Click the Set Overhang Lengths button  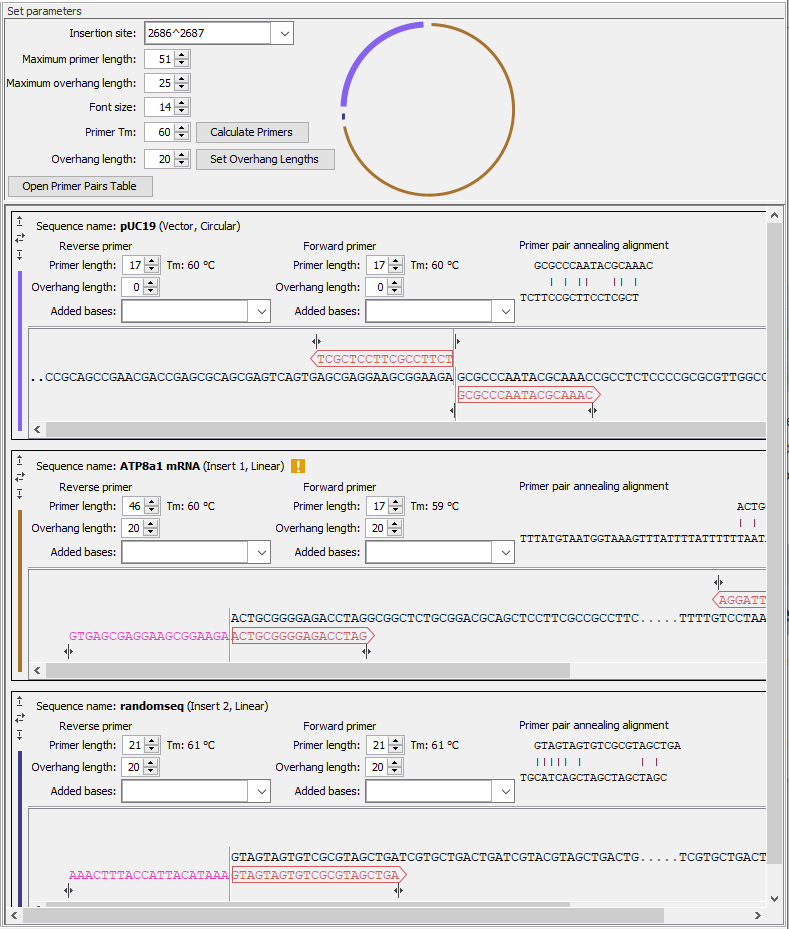click(x=264, y=159)
